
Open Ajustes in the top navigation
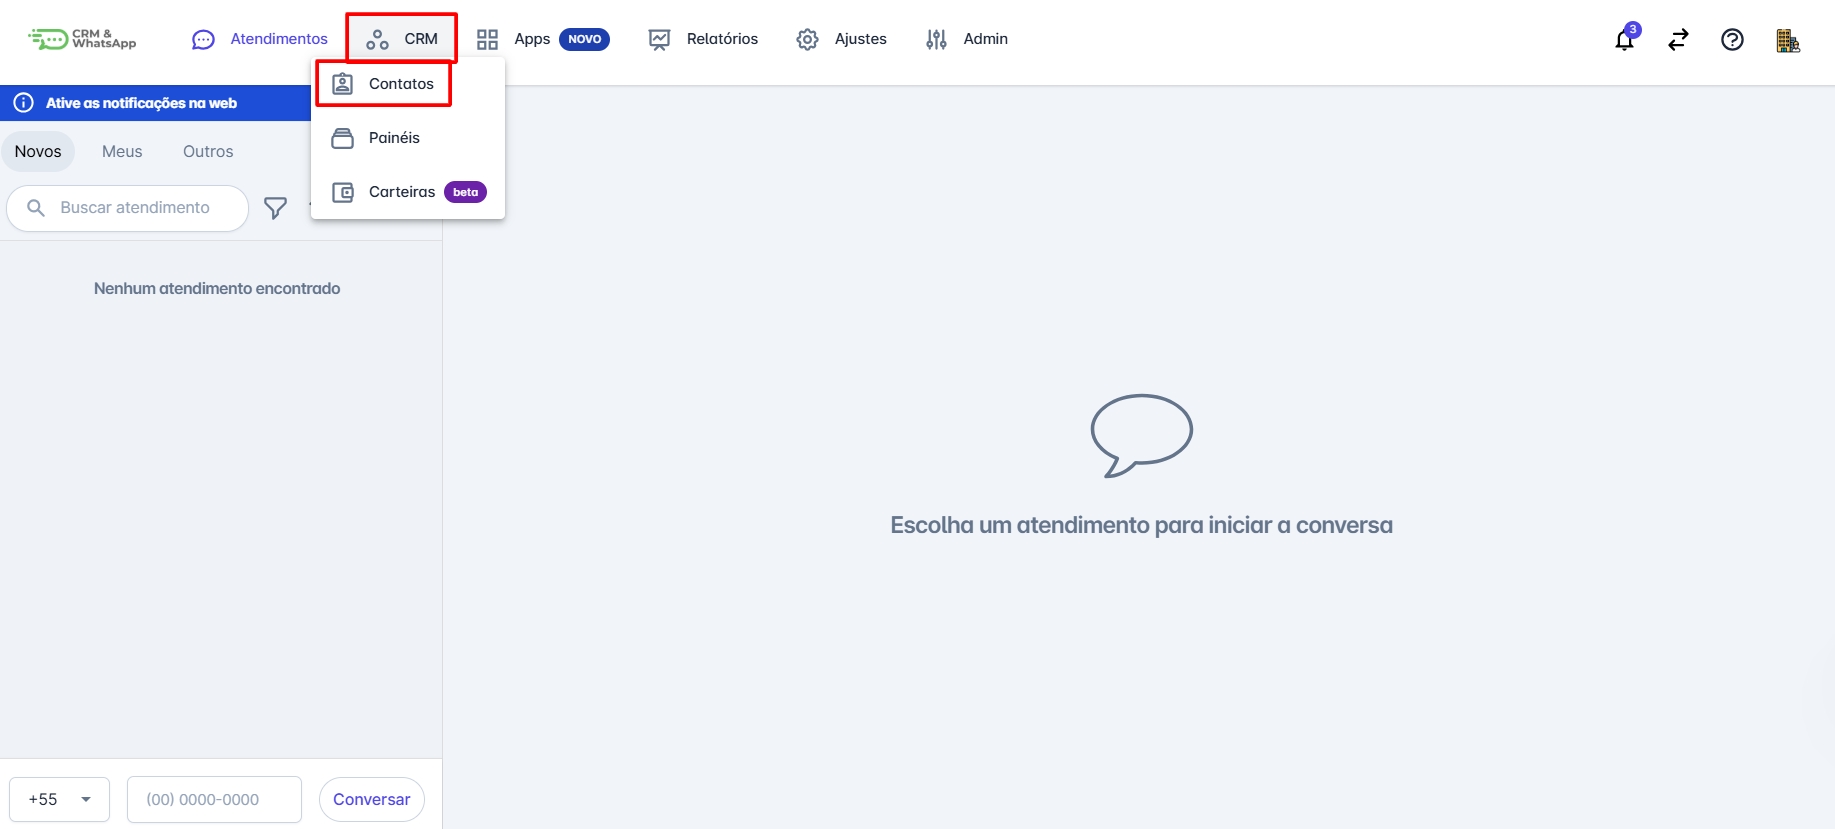point(841,39)
